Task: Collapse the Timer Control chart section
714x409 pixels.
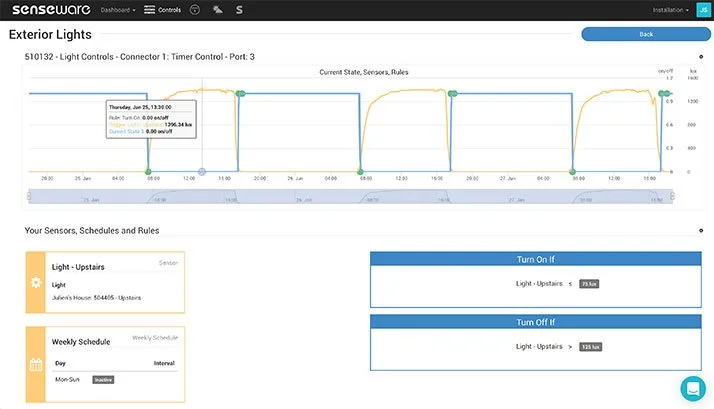Action: [x=701, y=57]
